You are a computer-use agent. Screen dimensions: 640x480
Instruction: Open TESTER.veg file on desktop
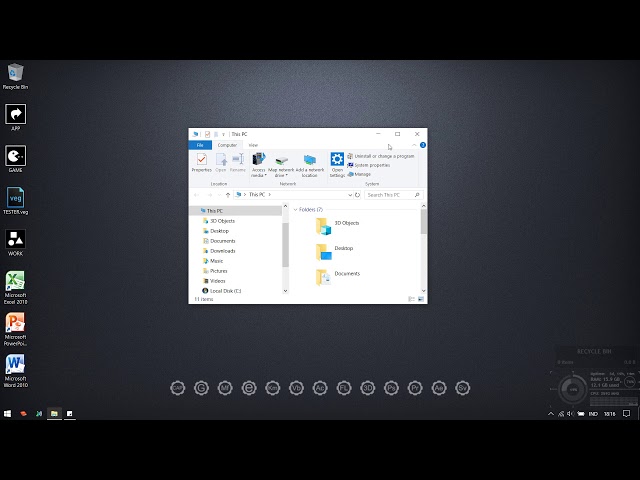coord(16,201)
